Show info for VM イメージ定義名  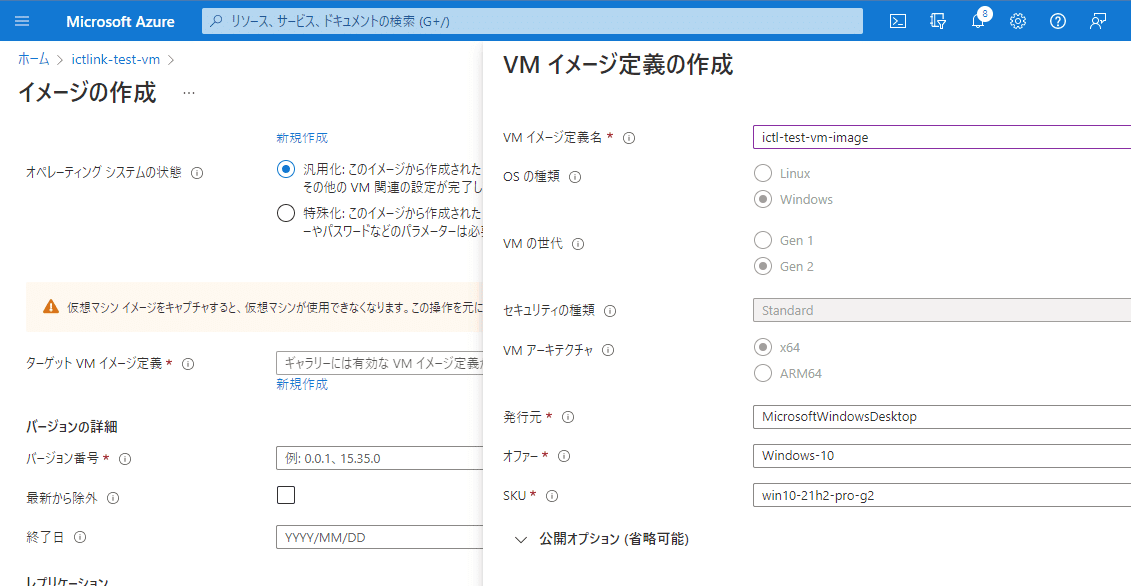628,138
